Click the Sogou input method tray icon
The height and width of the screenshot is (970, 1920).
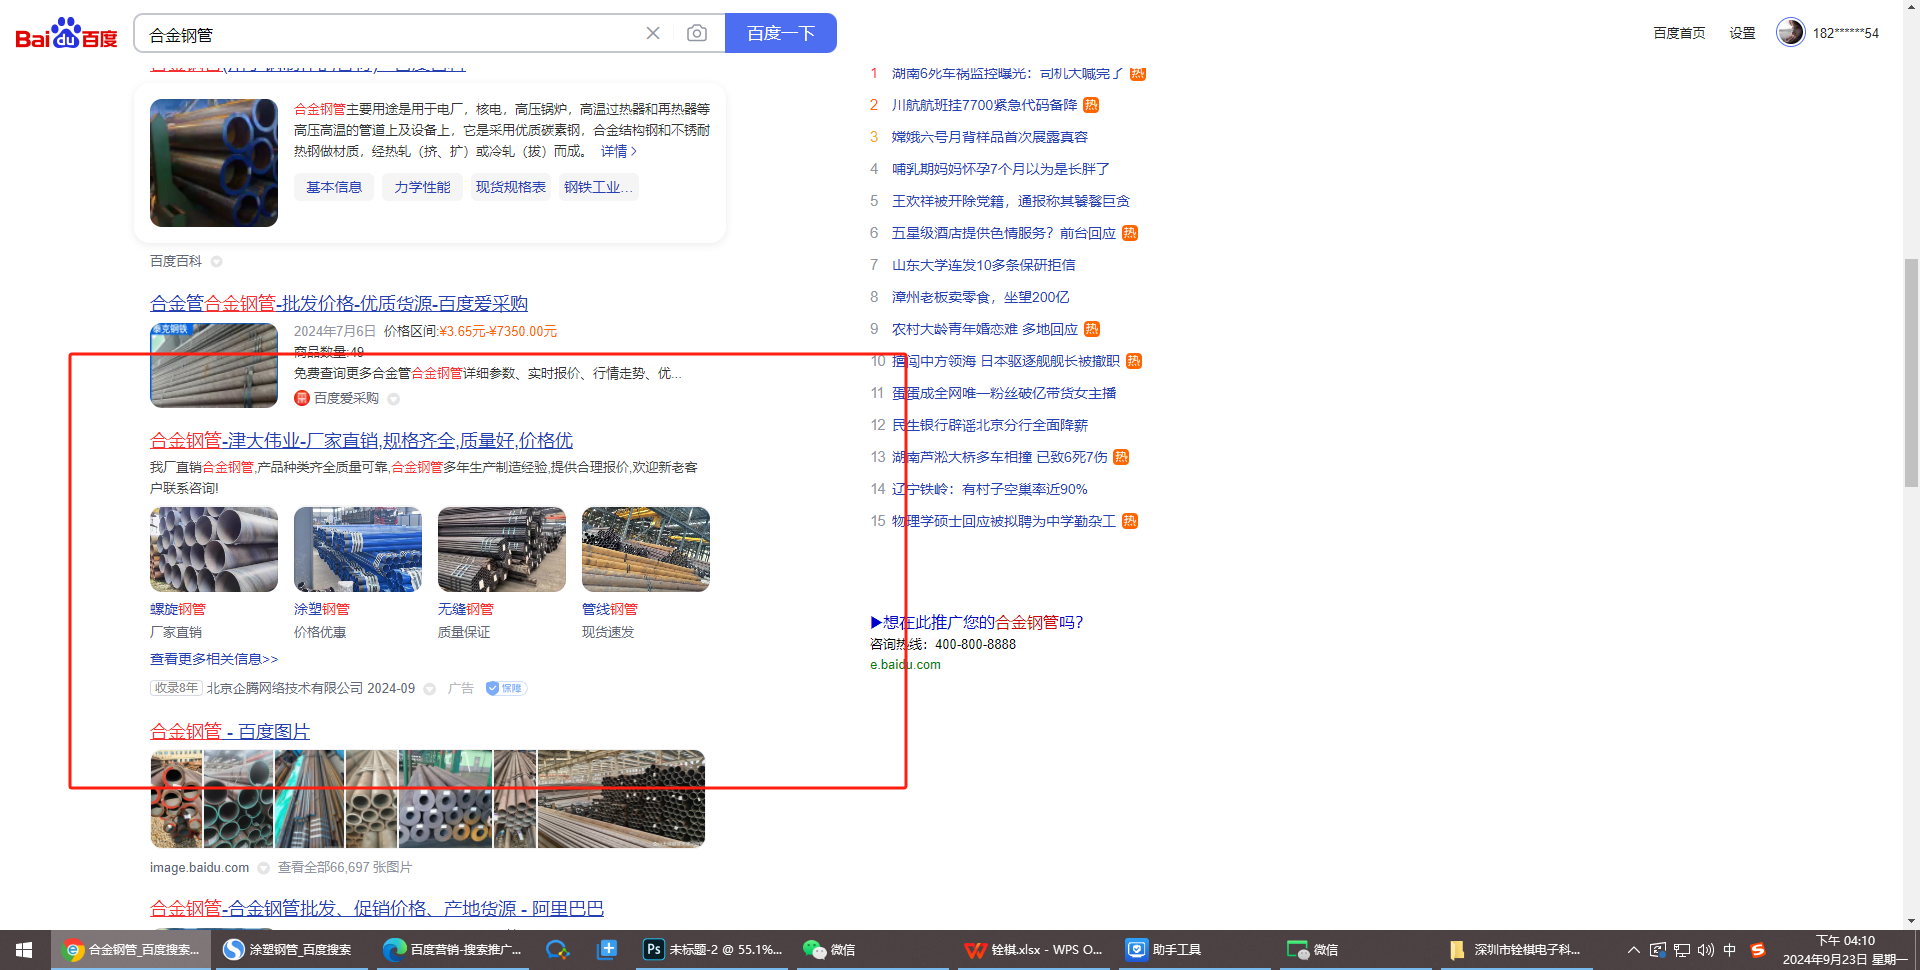pyautogui.click(x=1757, y=950)
